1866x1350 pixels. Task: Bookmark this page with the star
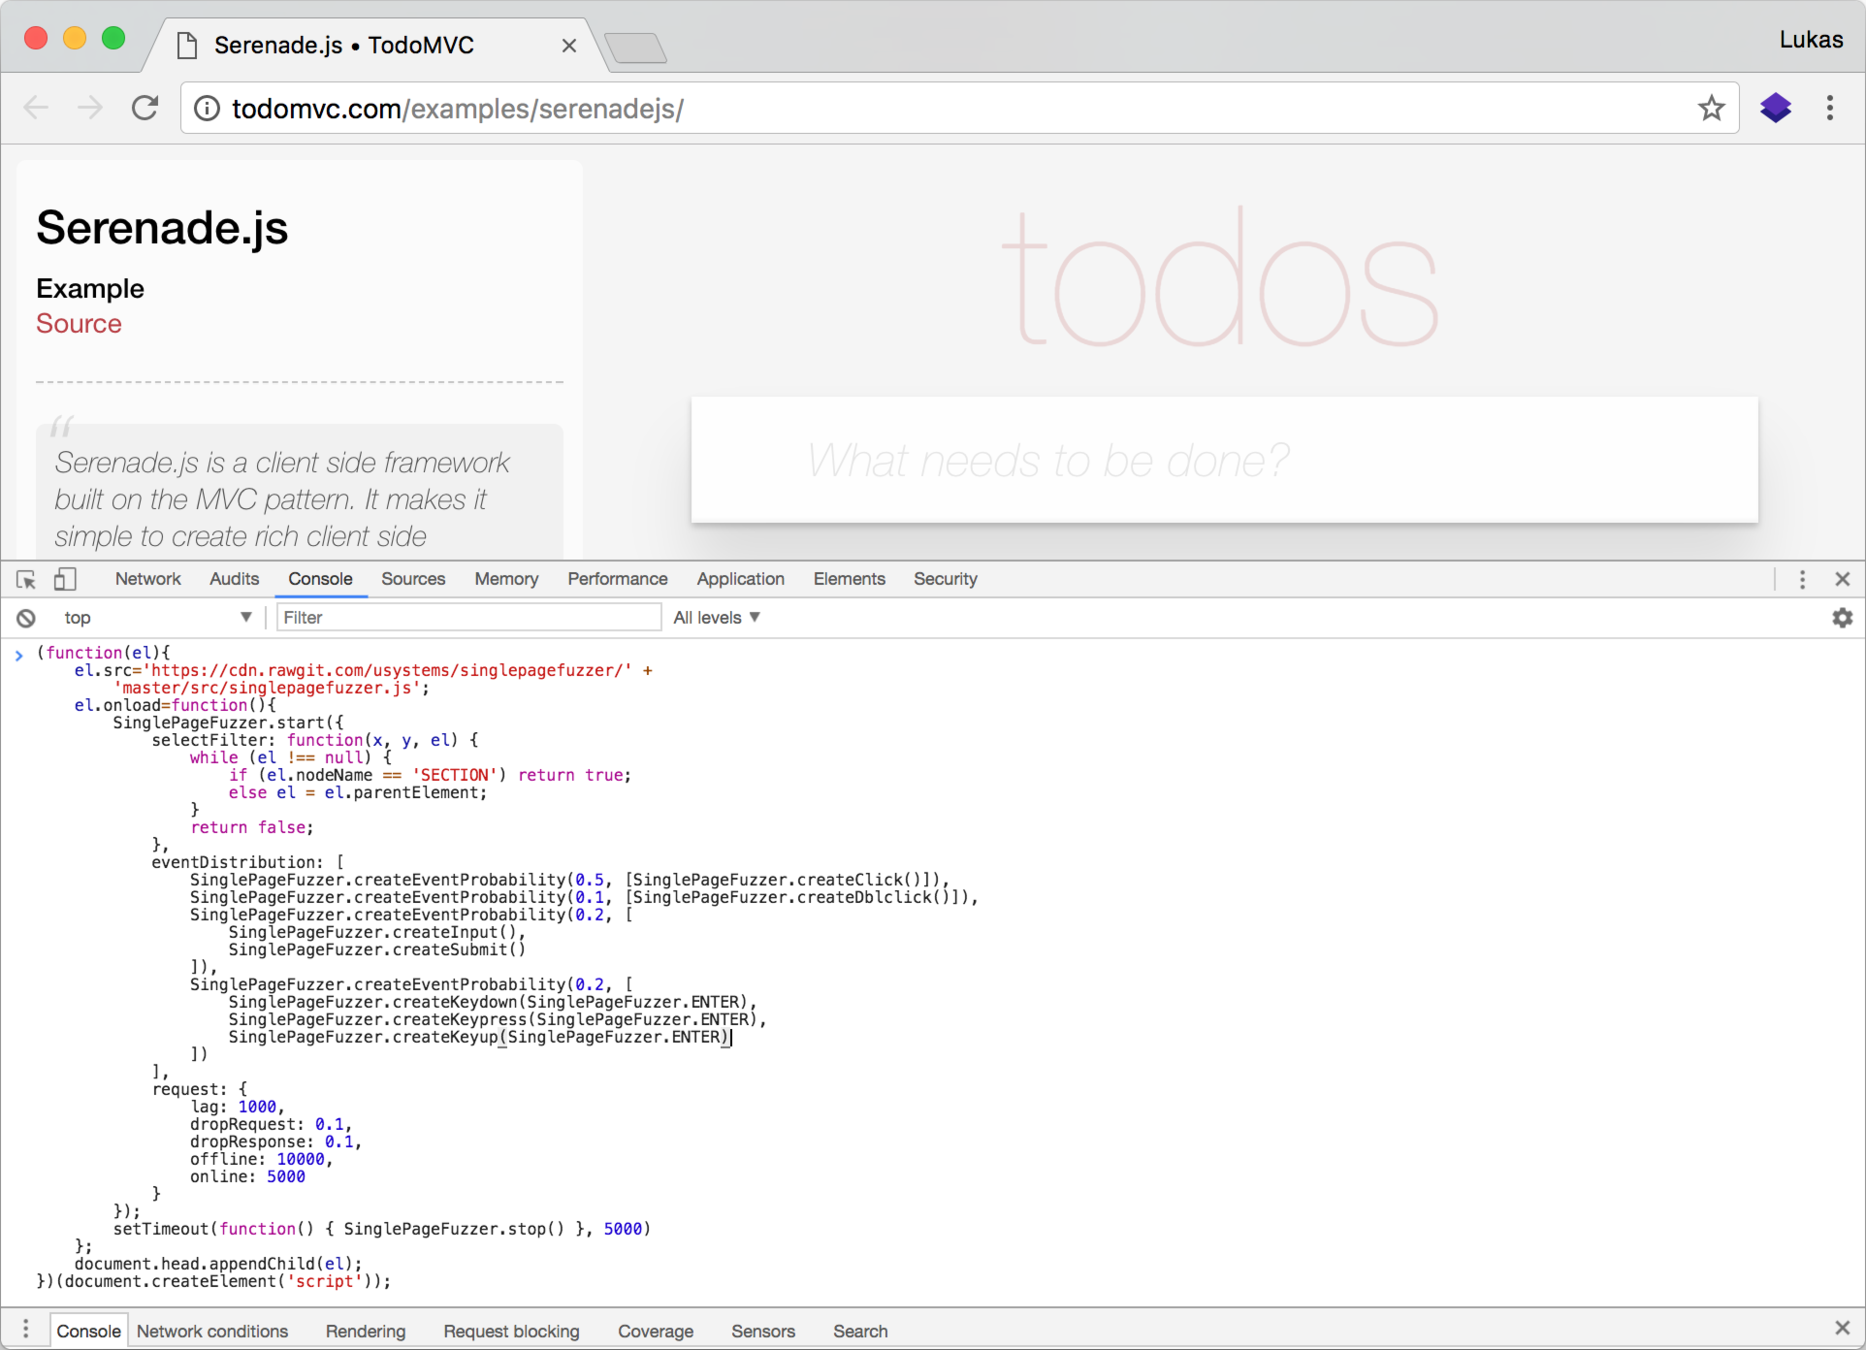click(x=1711, y=108)
